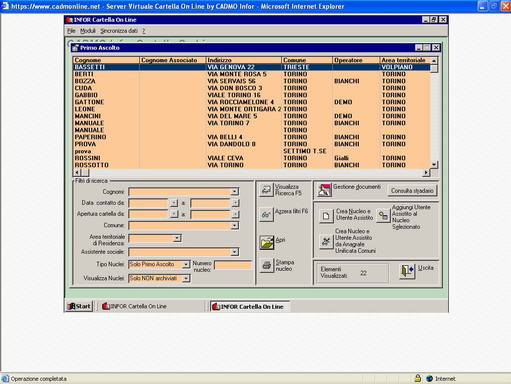Viewport: 511px width, 384px height.
Task: Click the Stampa nucleo printer icon
Action: pyautogui.click(x=266, y=266)
